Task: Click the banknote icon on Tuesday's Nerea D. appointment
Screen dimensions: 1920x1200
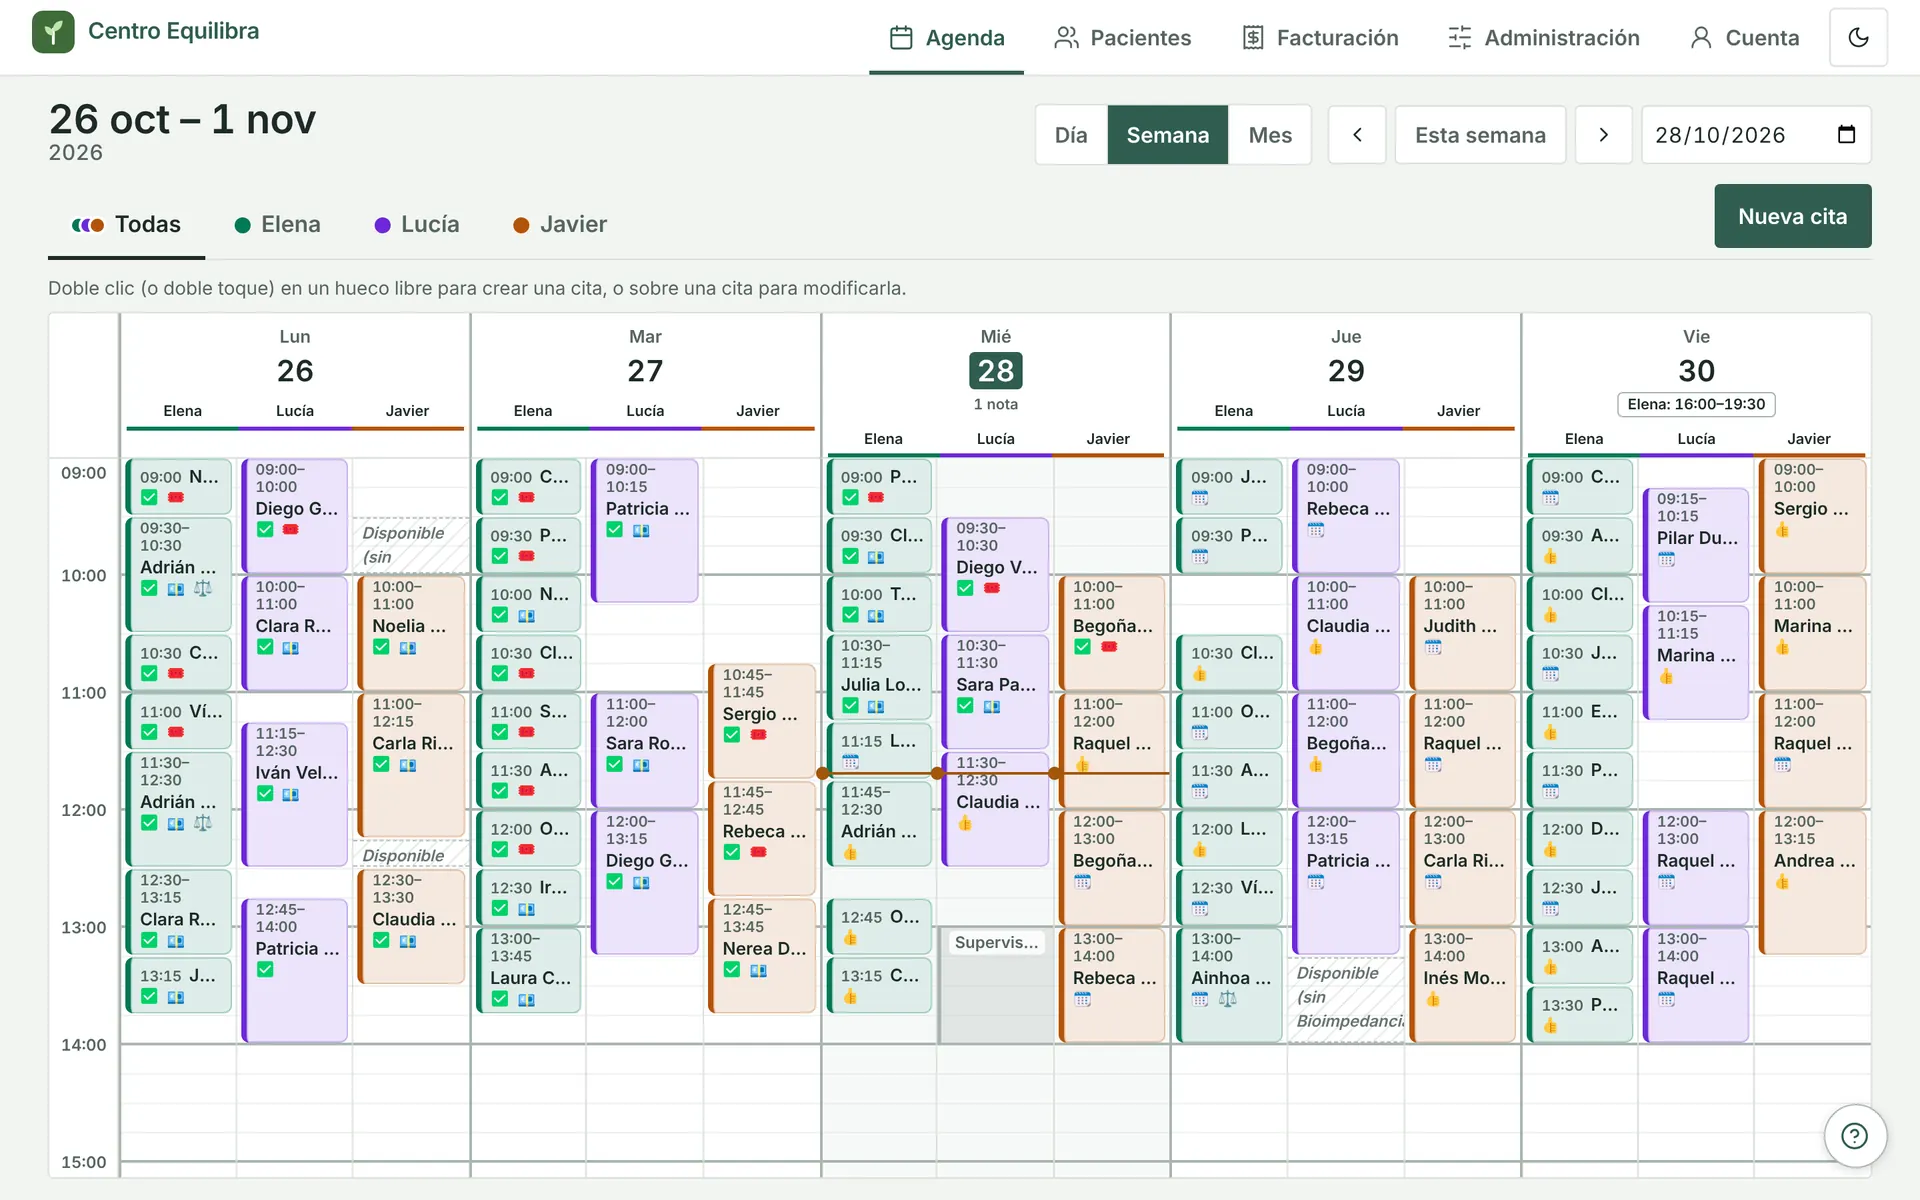Action: click(759, 971)
